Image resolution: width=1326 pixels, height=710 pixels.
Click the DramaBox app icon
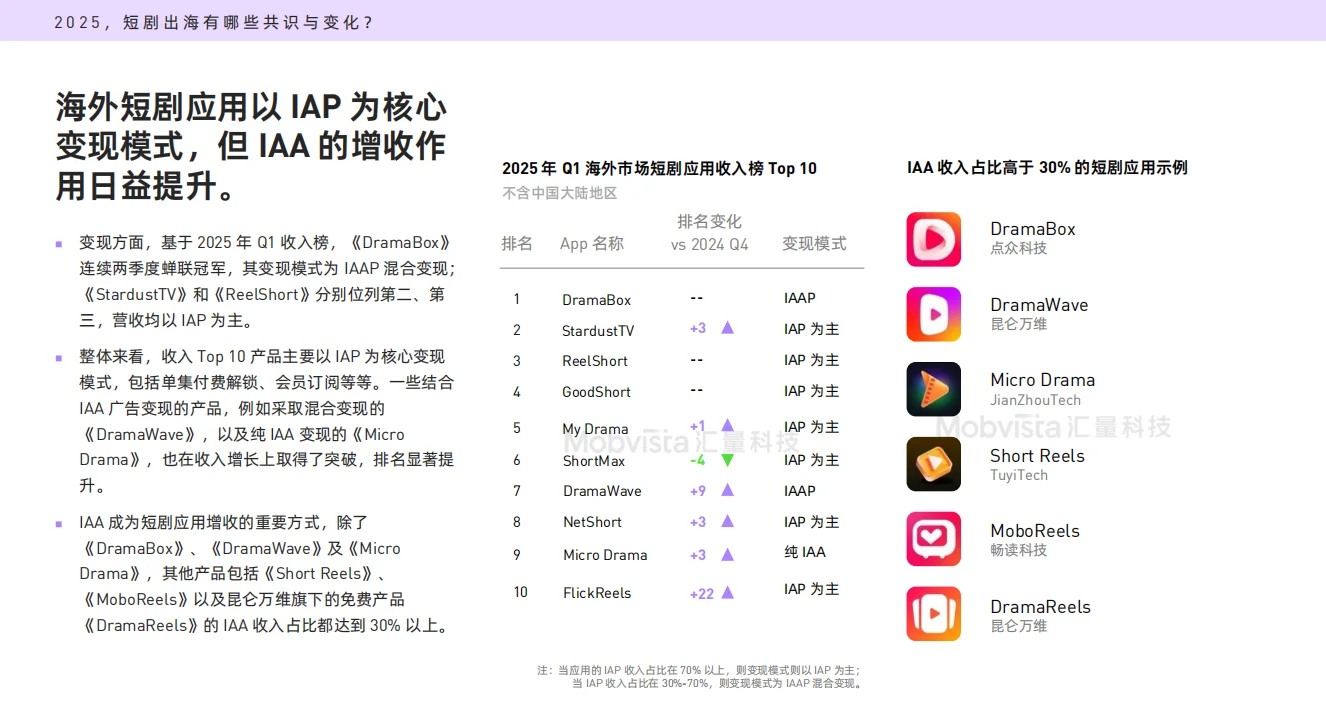[x=933, y=239]
